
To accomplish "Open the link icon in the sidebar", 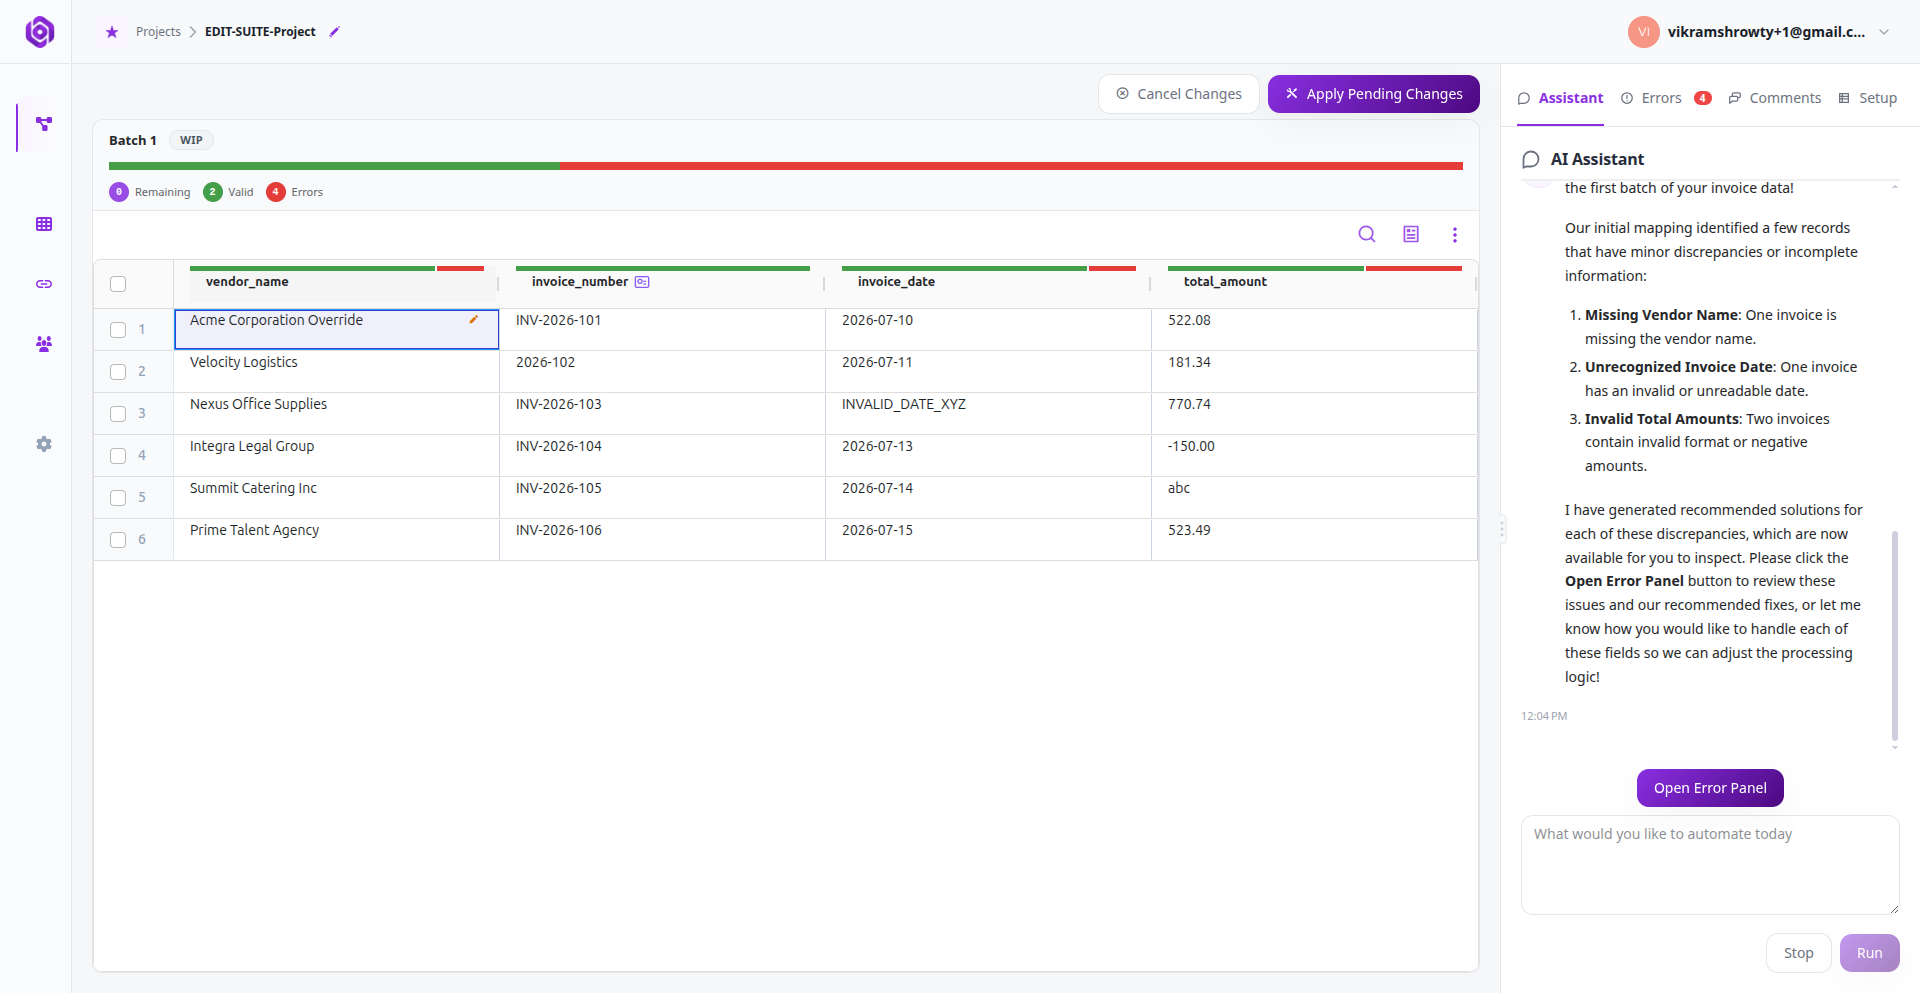I will tap(44, 284).
